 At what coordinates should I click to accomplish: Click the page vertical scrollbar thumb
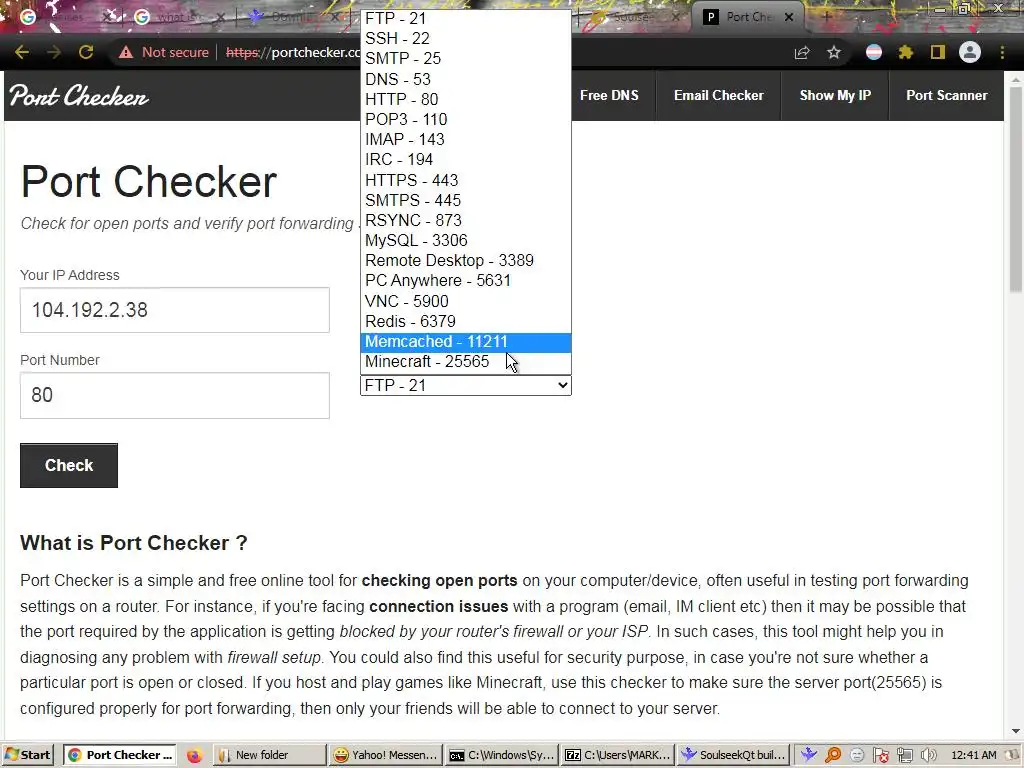pos(1016,189)
